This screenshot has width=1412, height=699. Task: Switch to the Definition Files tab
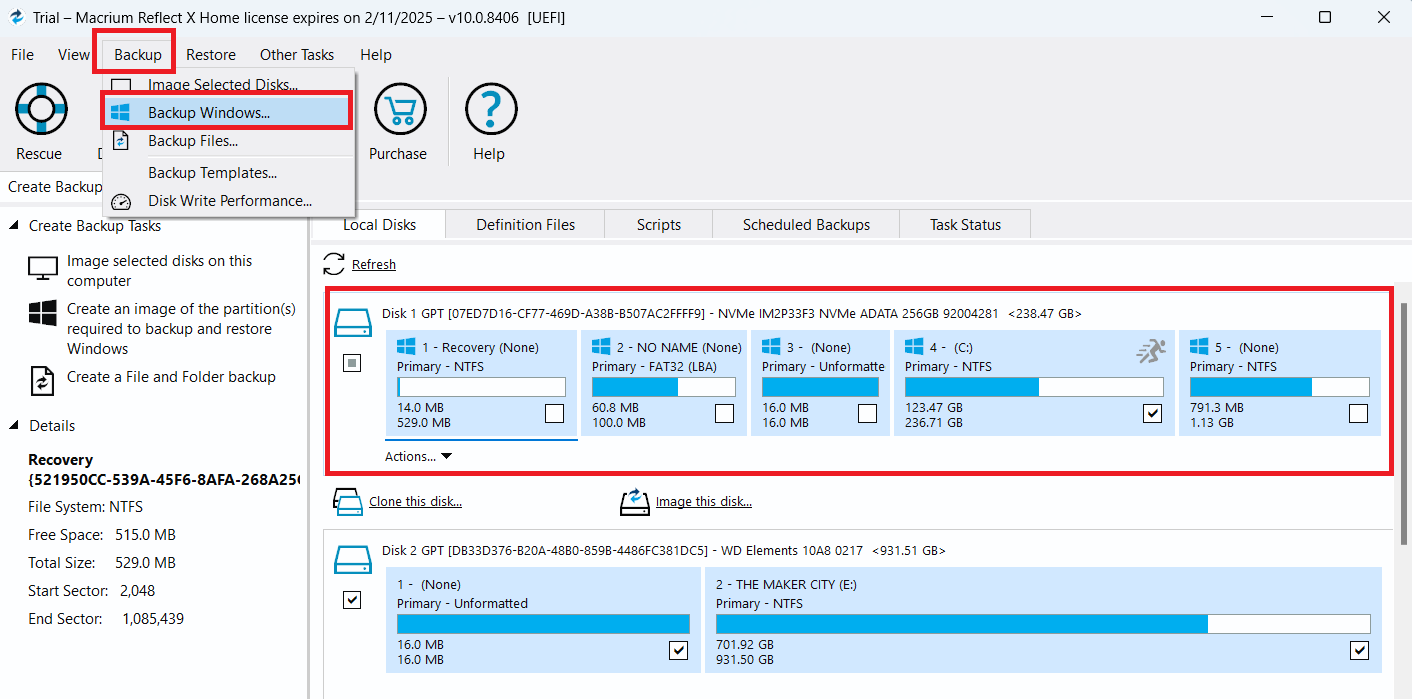click(526, 225)
